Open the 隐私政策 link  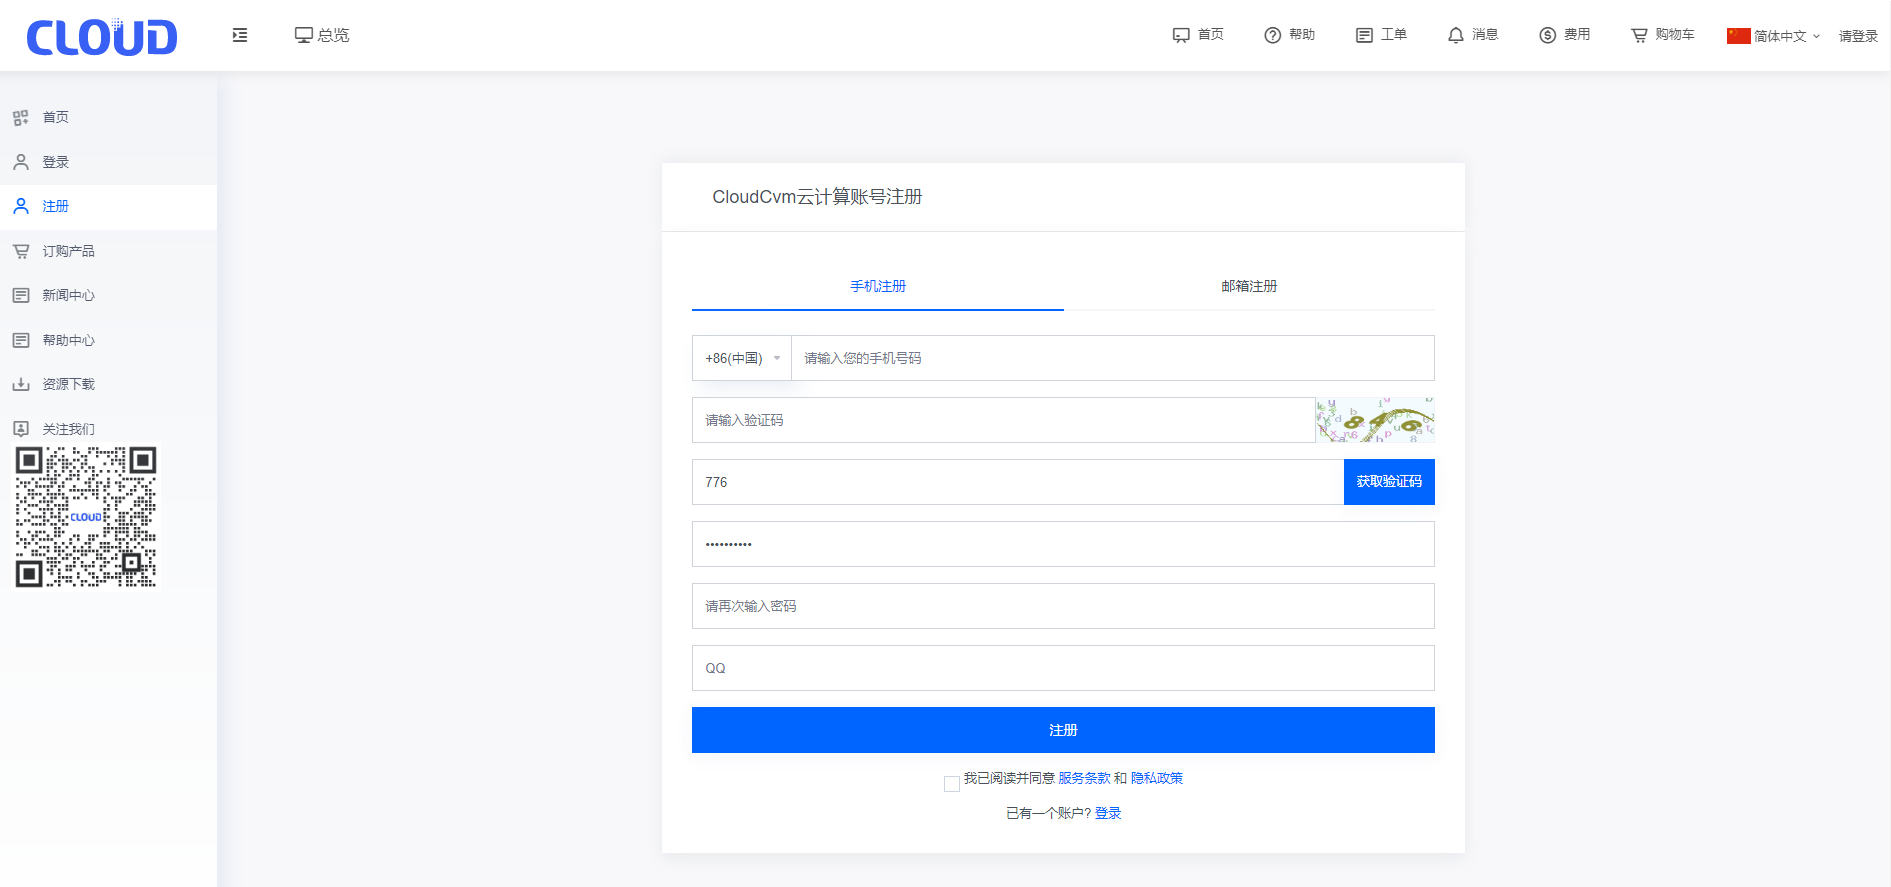pyautogui.click(x=1157, y=778)
